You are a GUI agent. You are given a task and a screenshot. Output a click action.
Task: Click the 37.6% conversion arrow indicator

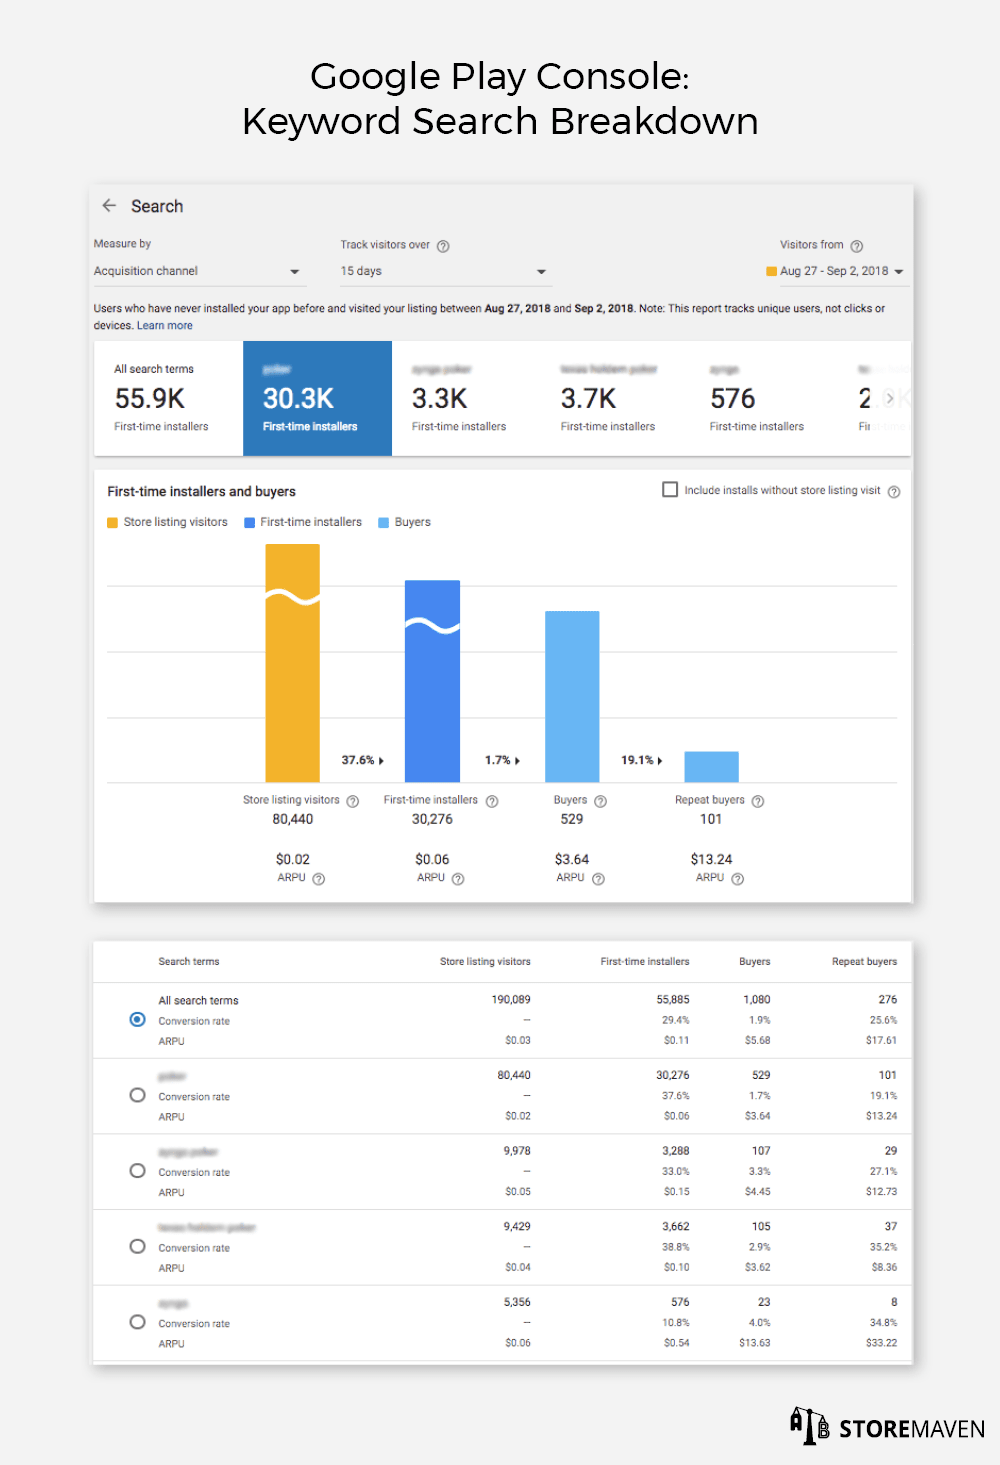point(363,760)
